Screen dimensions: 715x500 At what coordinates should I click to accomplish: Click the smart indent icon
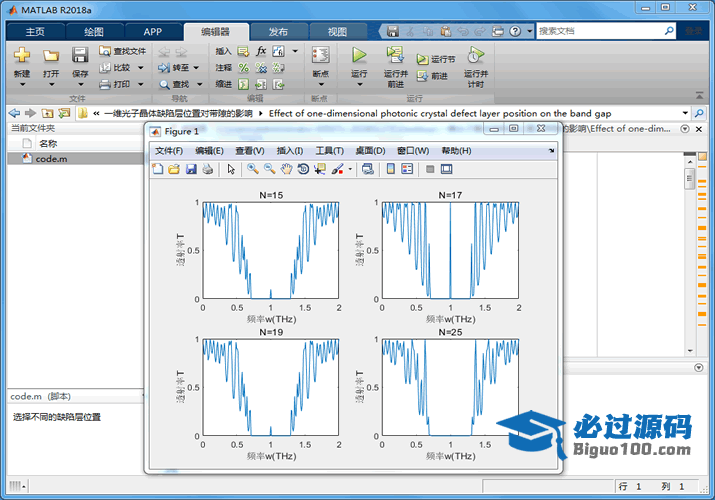244,84
